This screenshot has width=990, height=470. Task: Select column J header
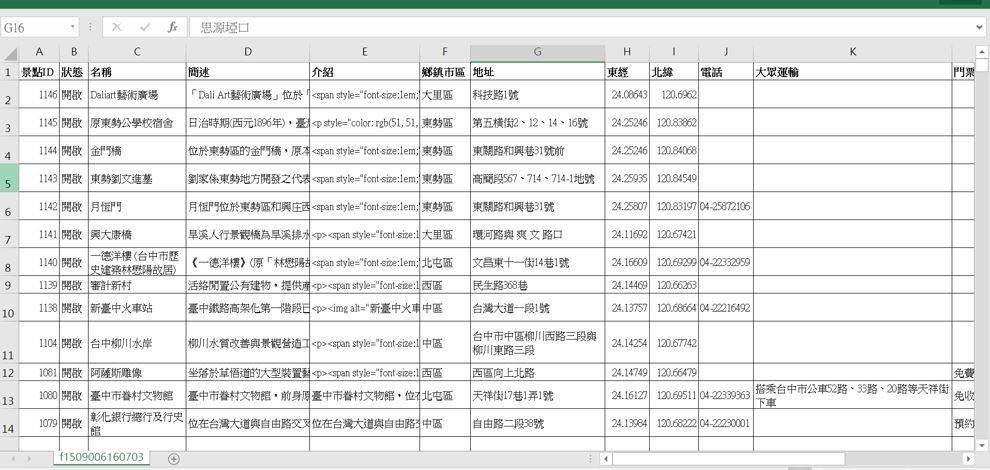(726, 52)
